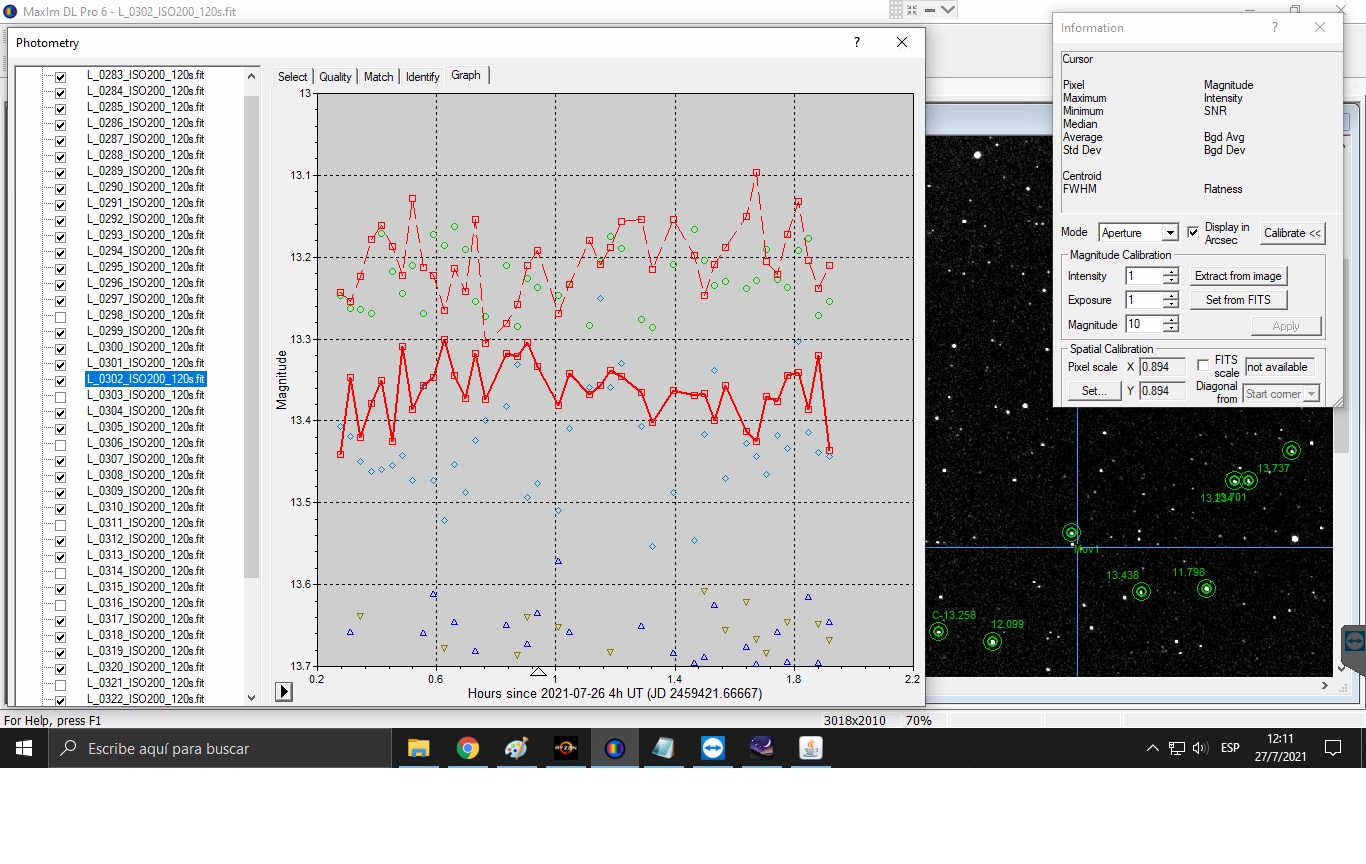Switch to the Quality tab
Viewport: 1366px width, 864px height.
pos(335,77)
